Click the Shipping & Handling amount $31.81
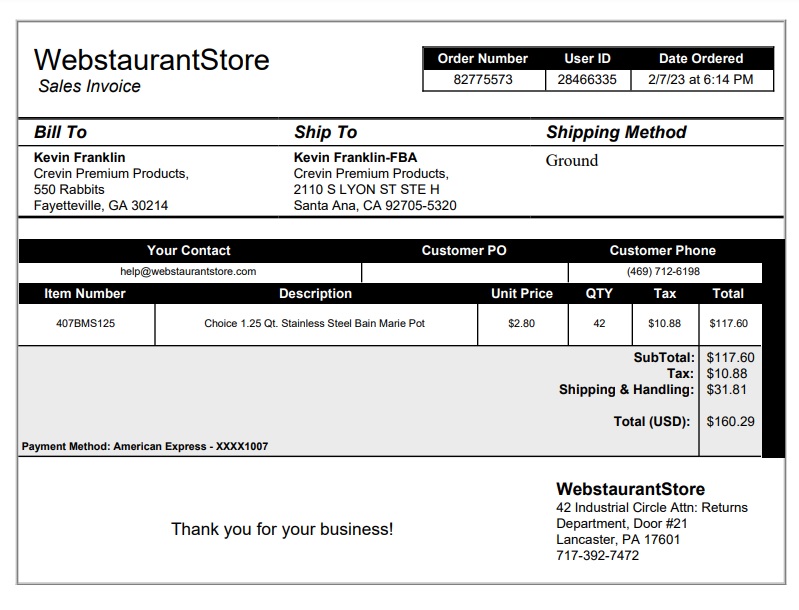The image size is (799, 610). click(727, 390)
